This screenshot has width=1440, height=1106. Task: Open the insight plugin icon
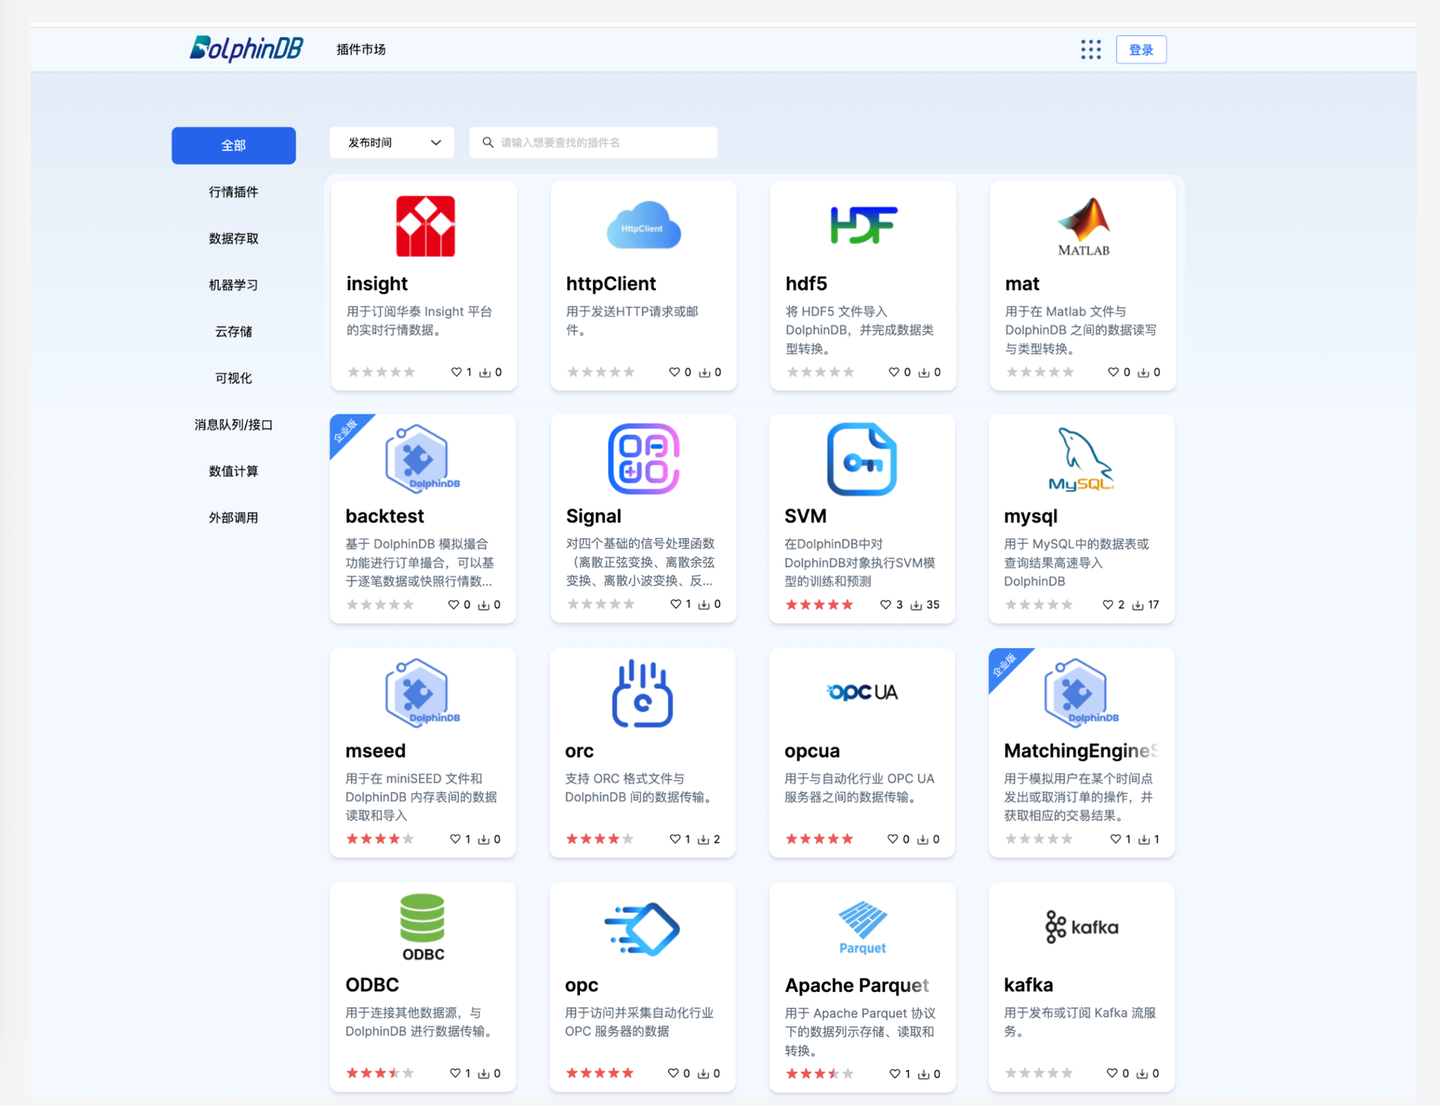tap(423, 226)
